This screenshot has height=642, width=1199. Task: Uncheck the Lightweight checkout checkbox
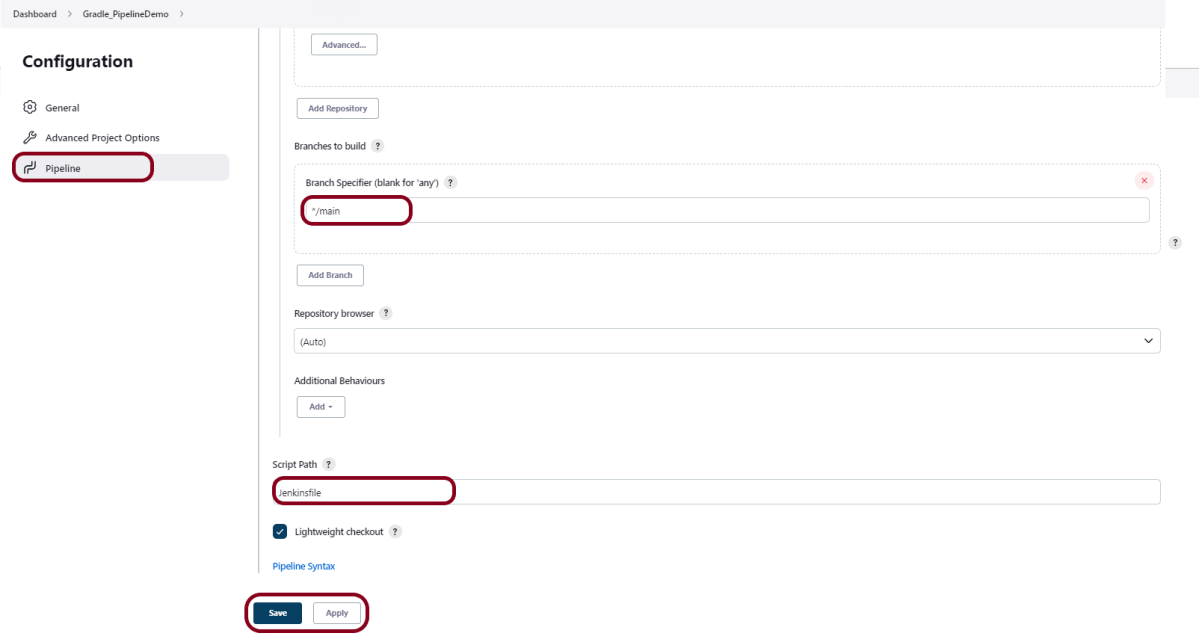tap(280, 532)
